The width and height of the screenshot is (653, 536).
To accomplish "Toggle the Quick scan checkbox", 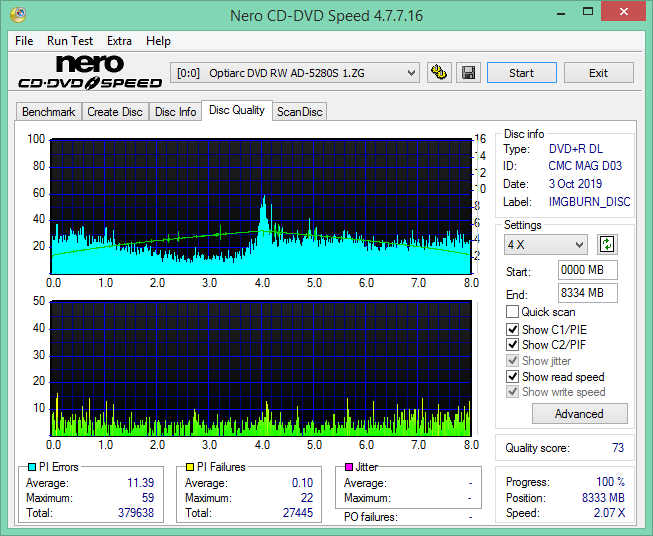I will tap(512, 312).
